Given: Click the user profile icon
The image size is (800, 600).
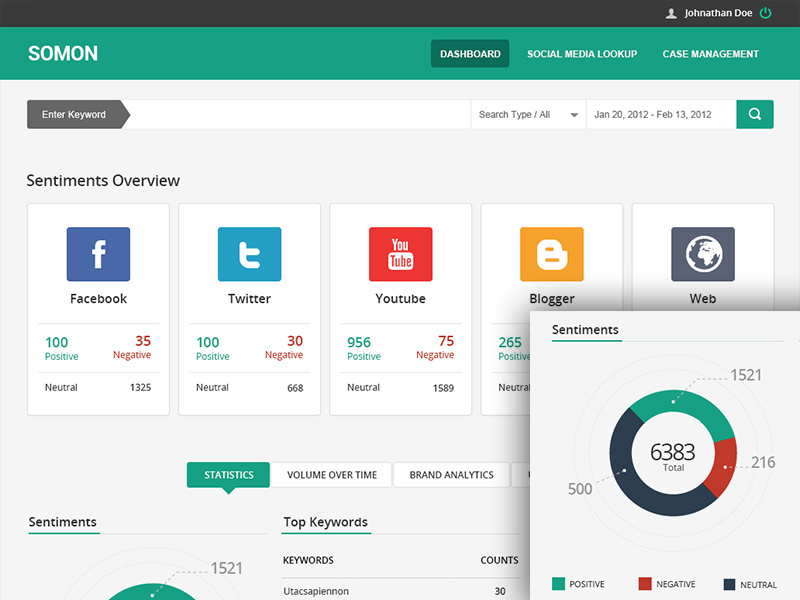Looking at the screenshot, I should point(671,13).
